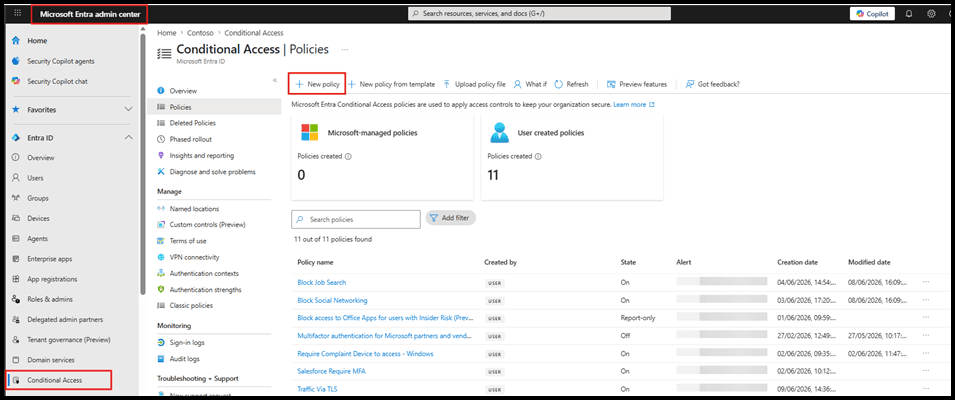The image size is (955, 400).
Task: Click Upload policy file
Action: pyautogui.click(x=474, y=85)
